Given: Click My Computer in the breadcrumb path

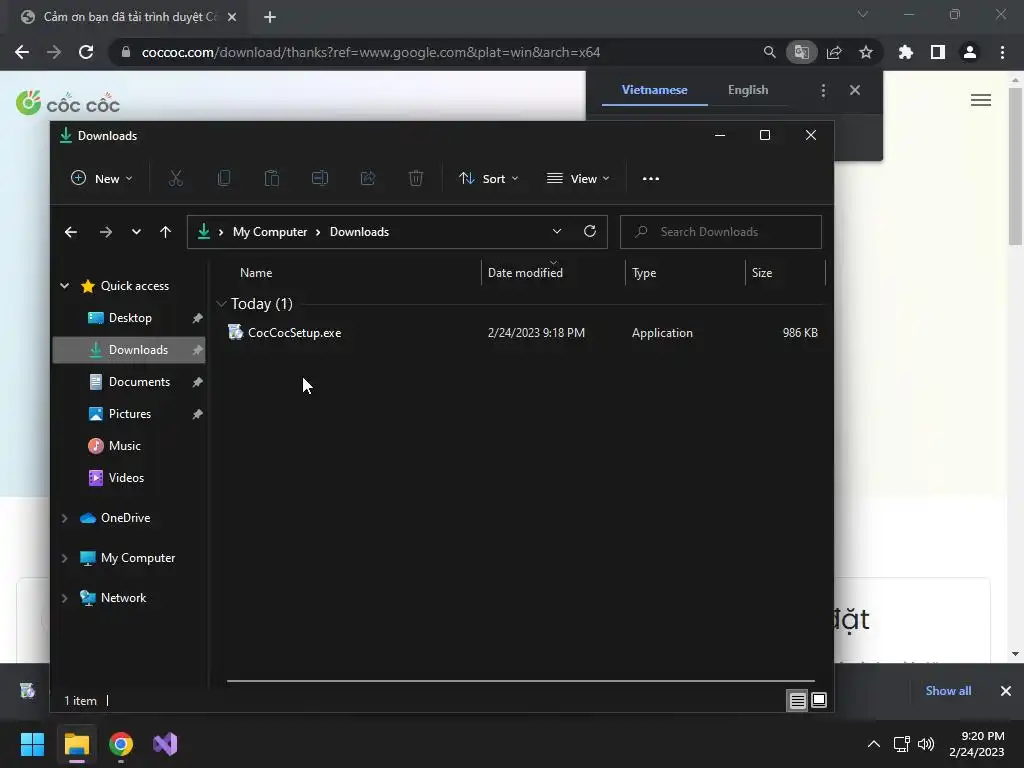Looking at the screenshot, I should [x=270, y=232].
